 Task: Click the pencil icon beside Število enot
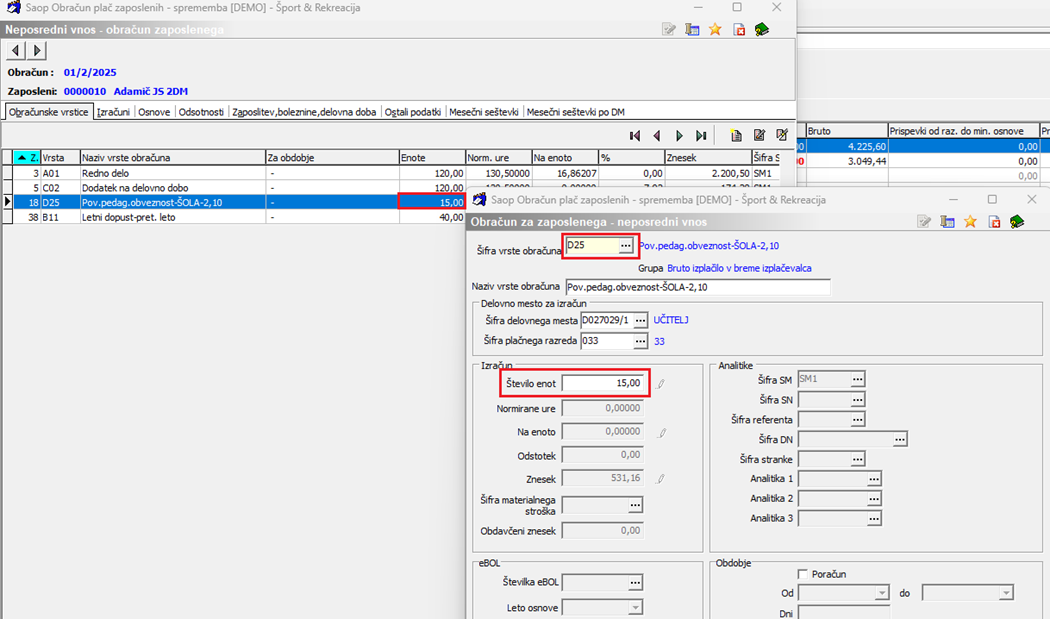pos(661,383)
